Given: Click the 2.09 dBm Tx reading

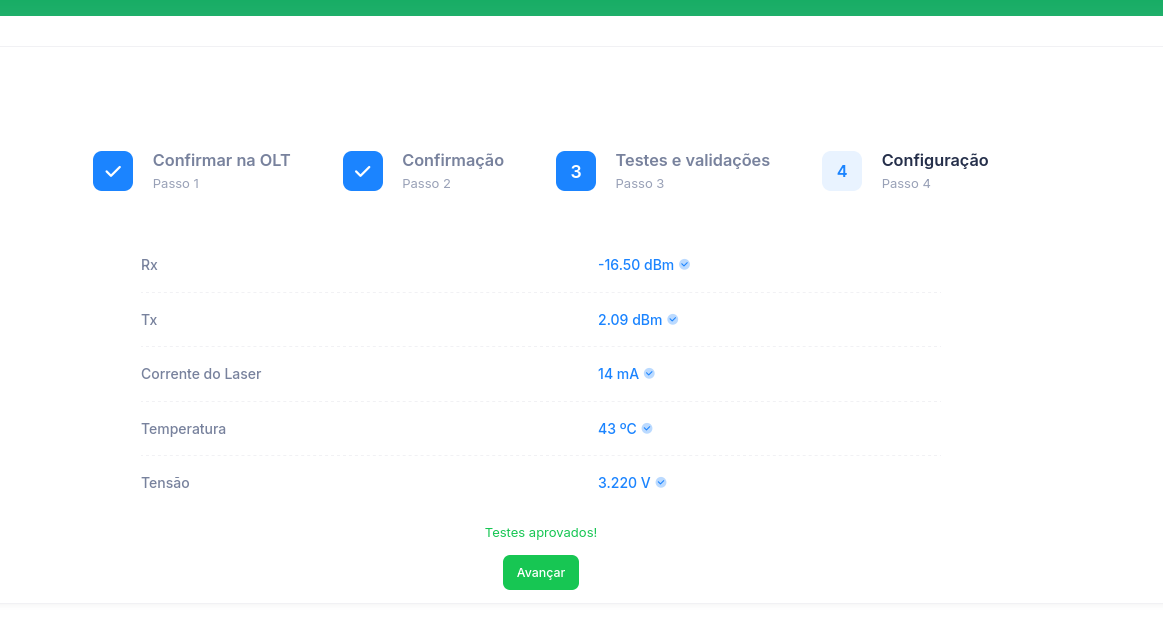Looking at the screenshot, I should pos(630,320).
